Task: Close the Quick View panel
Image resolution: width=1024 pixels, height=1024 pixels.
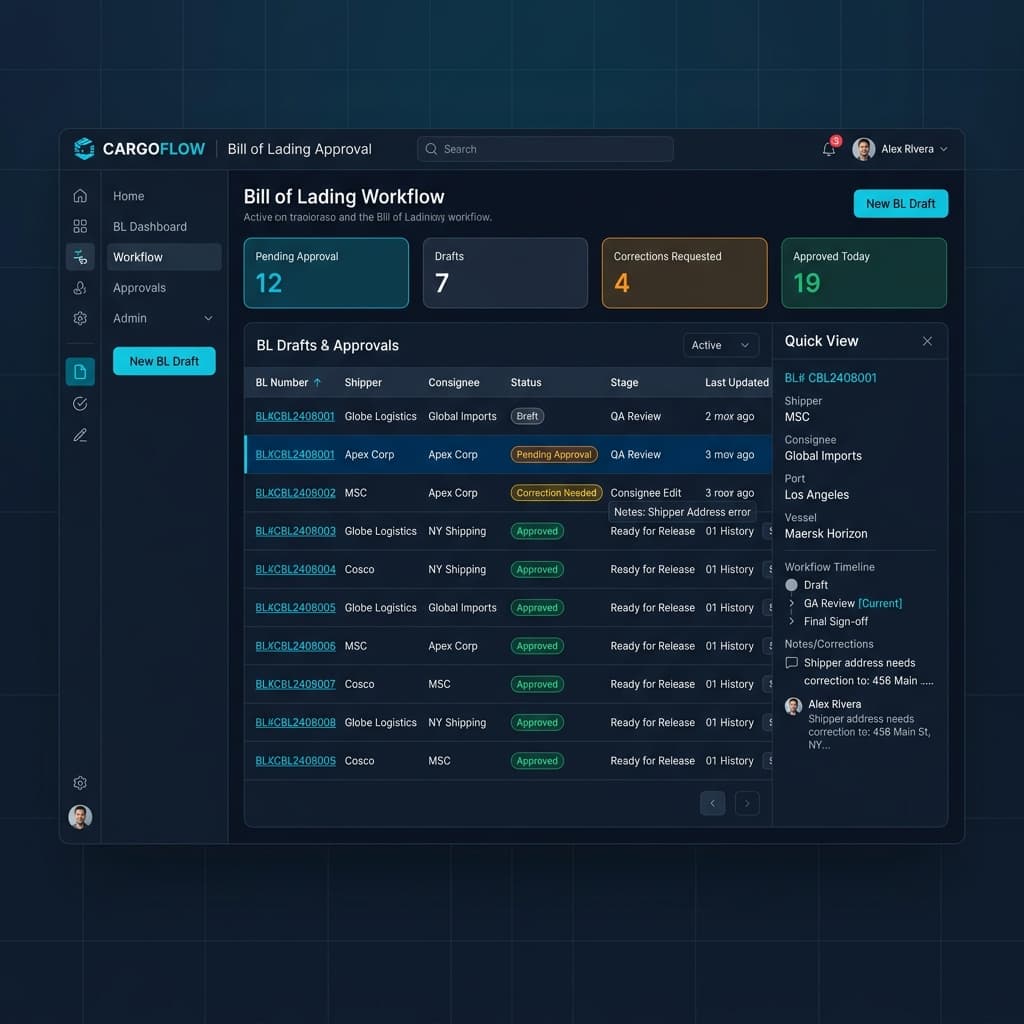Action: pyautogui.click(x=927, y=342)
